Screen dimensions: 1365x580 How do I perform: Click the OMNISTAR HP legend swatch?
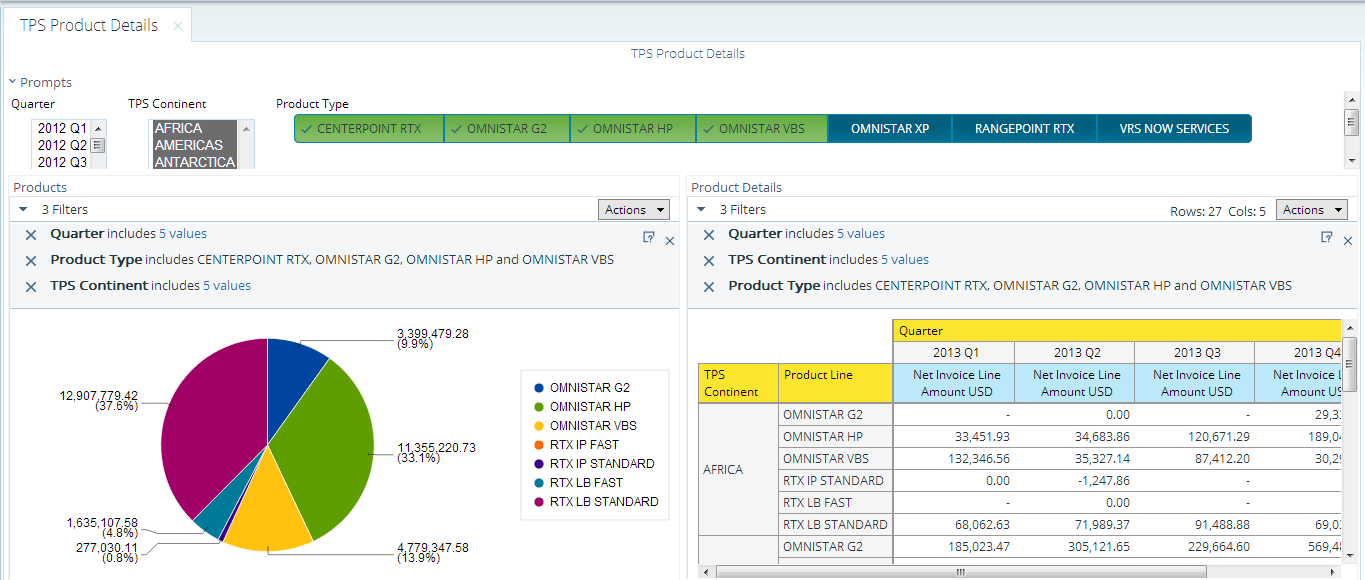pos(539,407)
